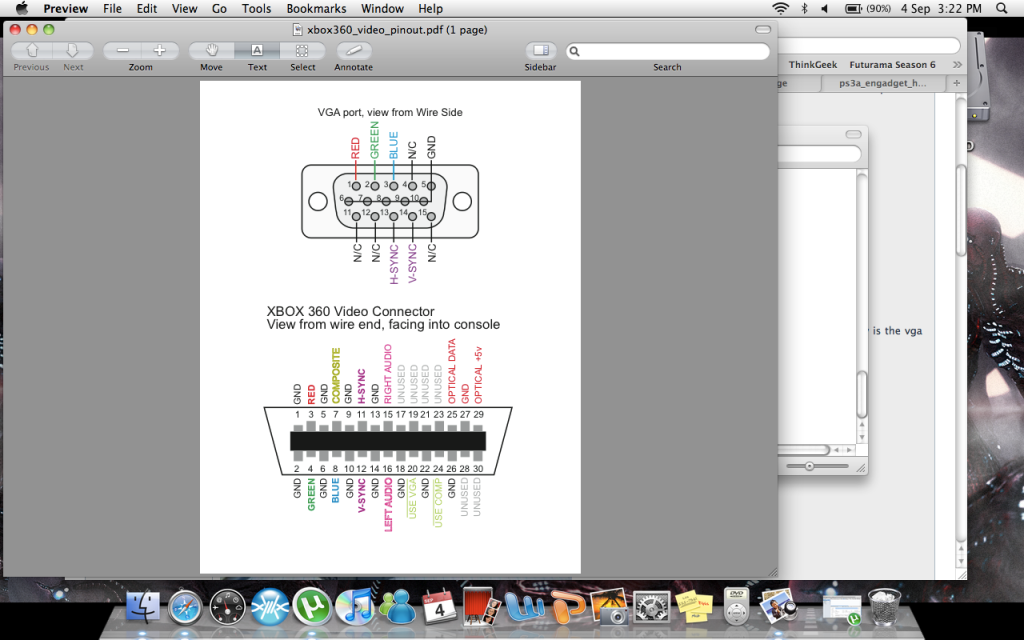The image size is (1024, 640).
Task: Open the Tools menu
Action: 256,9
